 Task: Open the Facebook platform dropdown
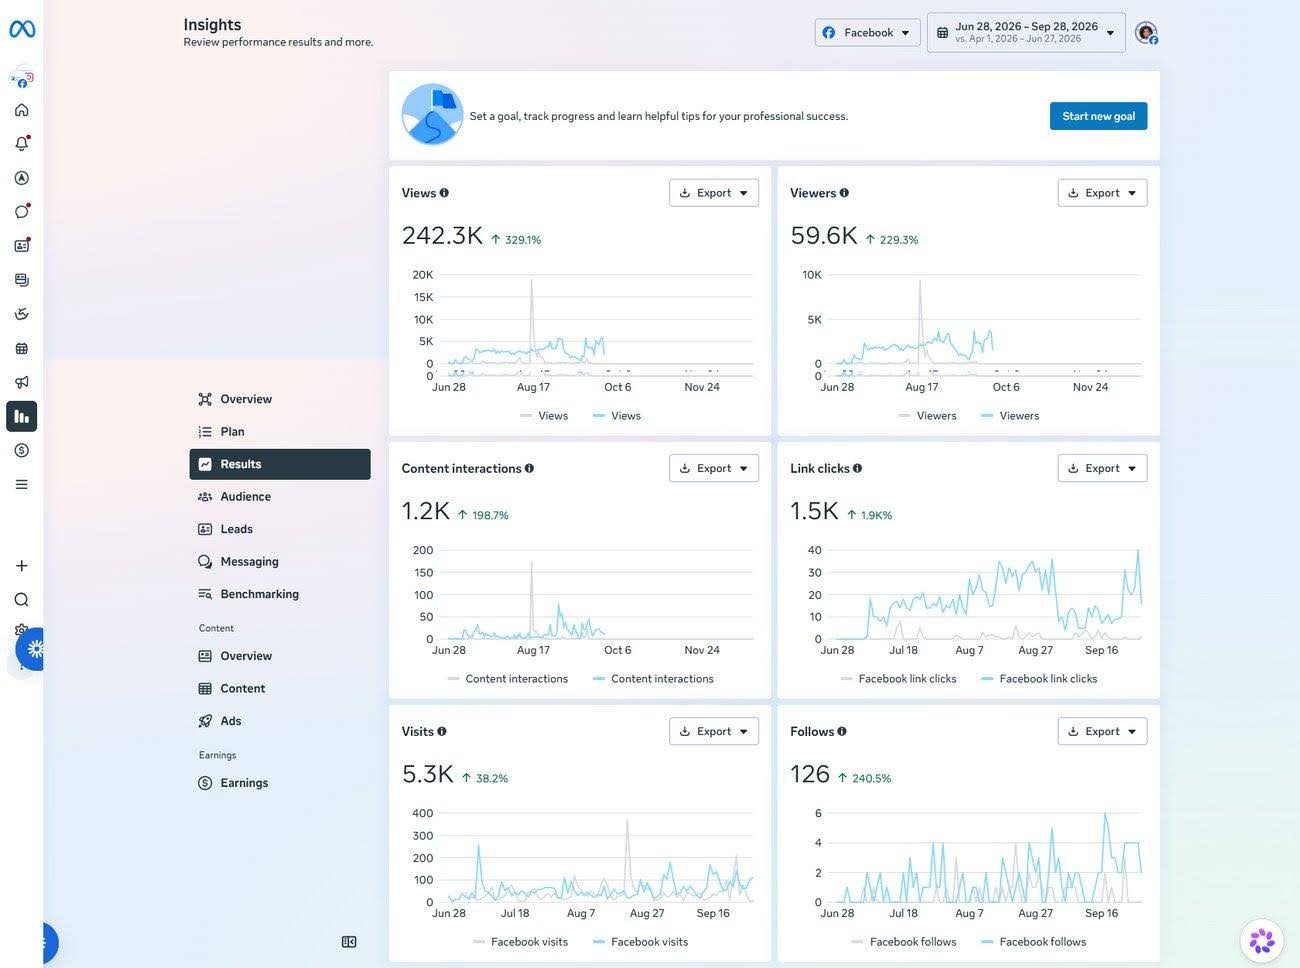pyautogui.click(x=867, y=33)
